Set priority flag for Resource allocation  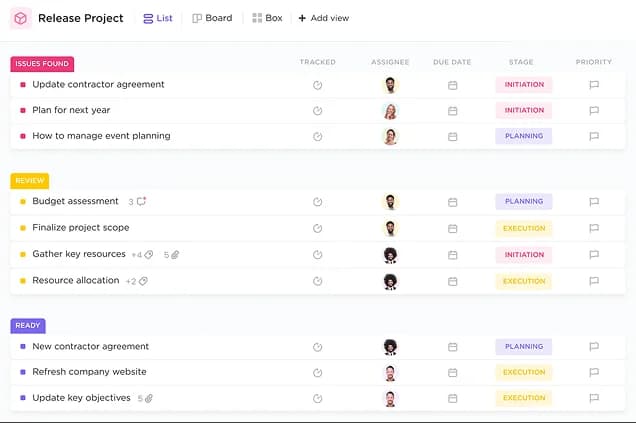(x=594, y=281)
